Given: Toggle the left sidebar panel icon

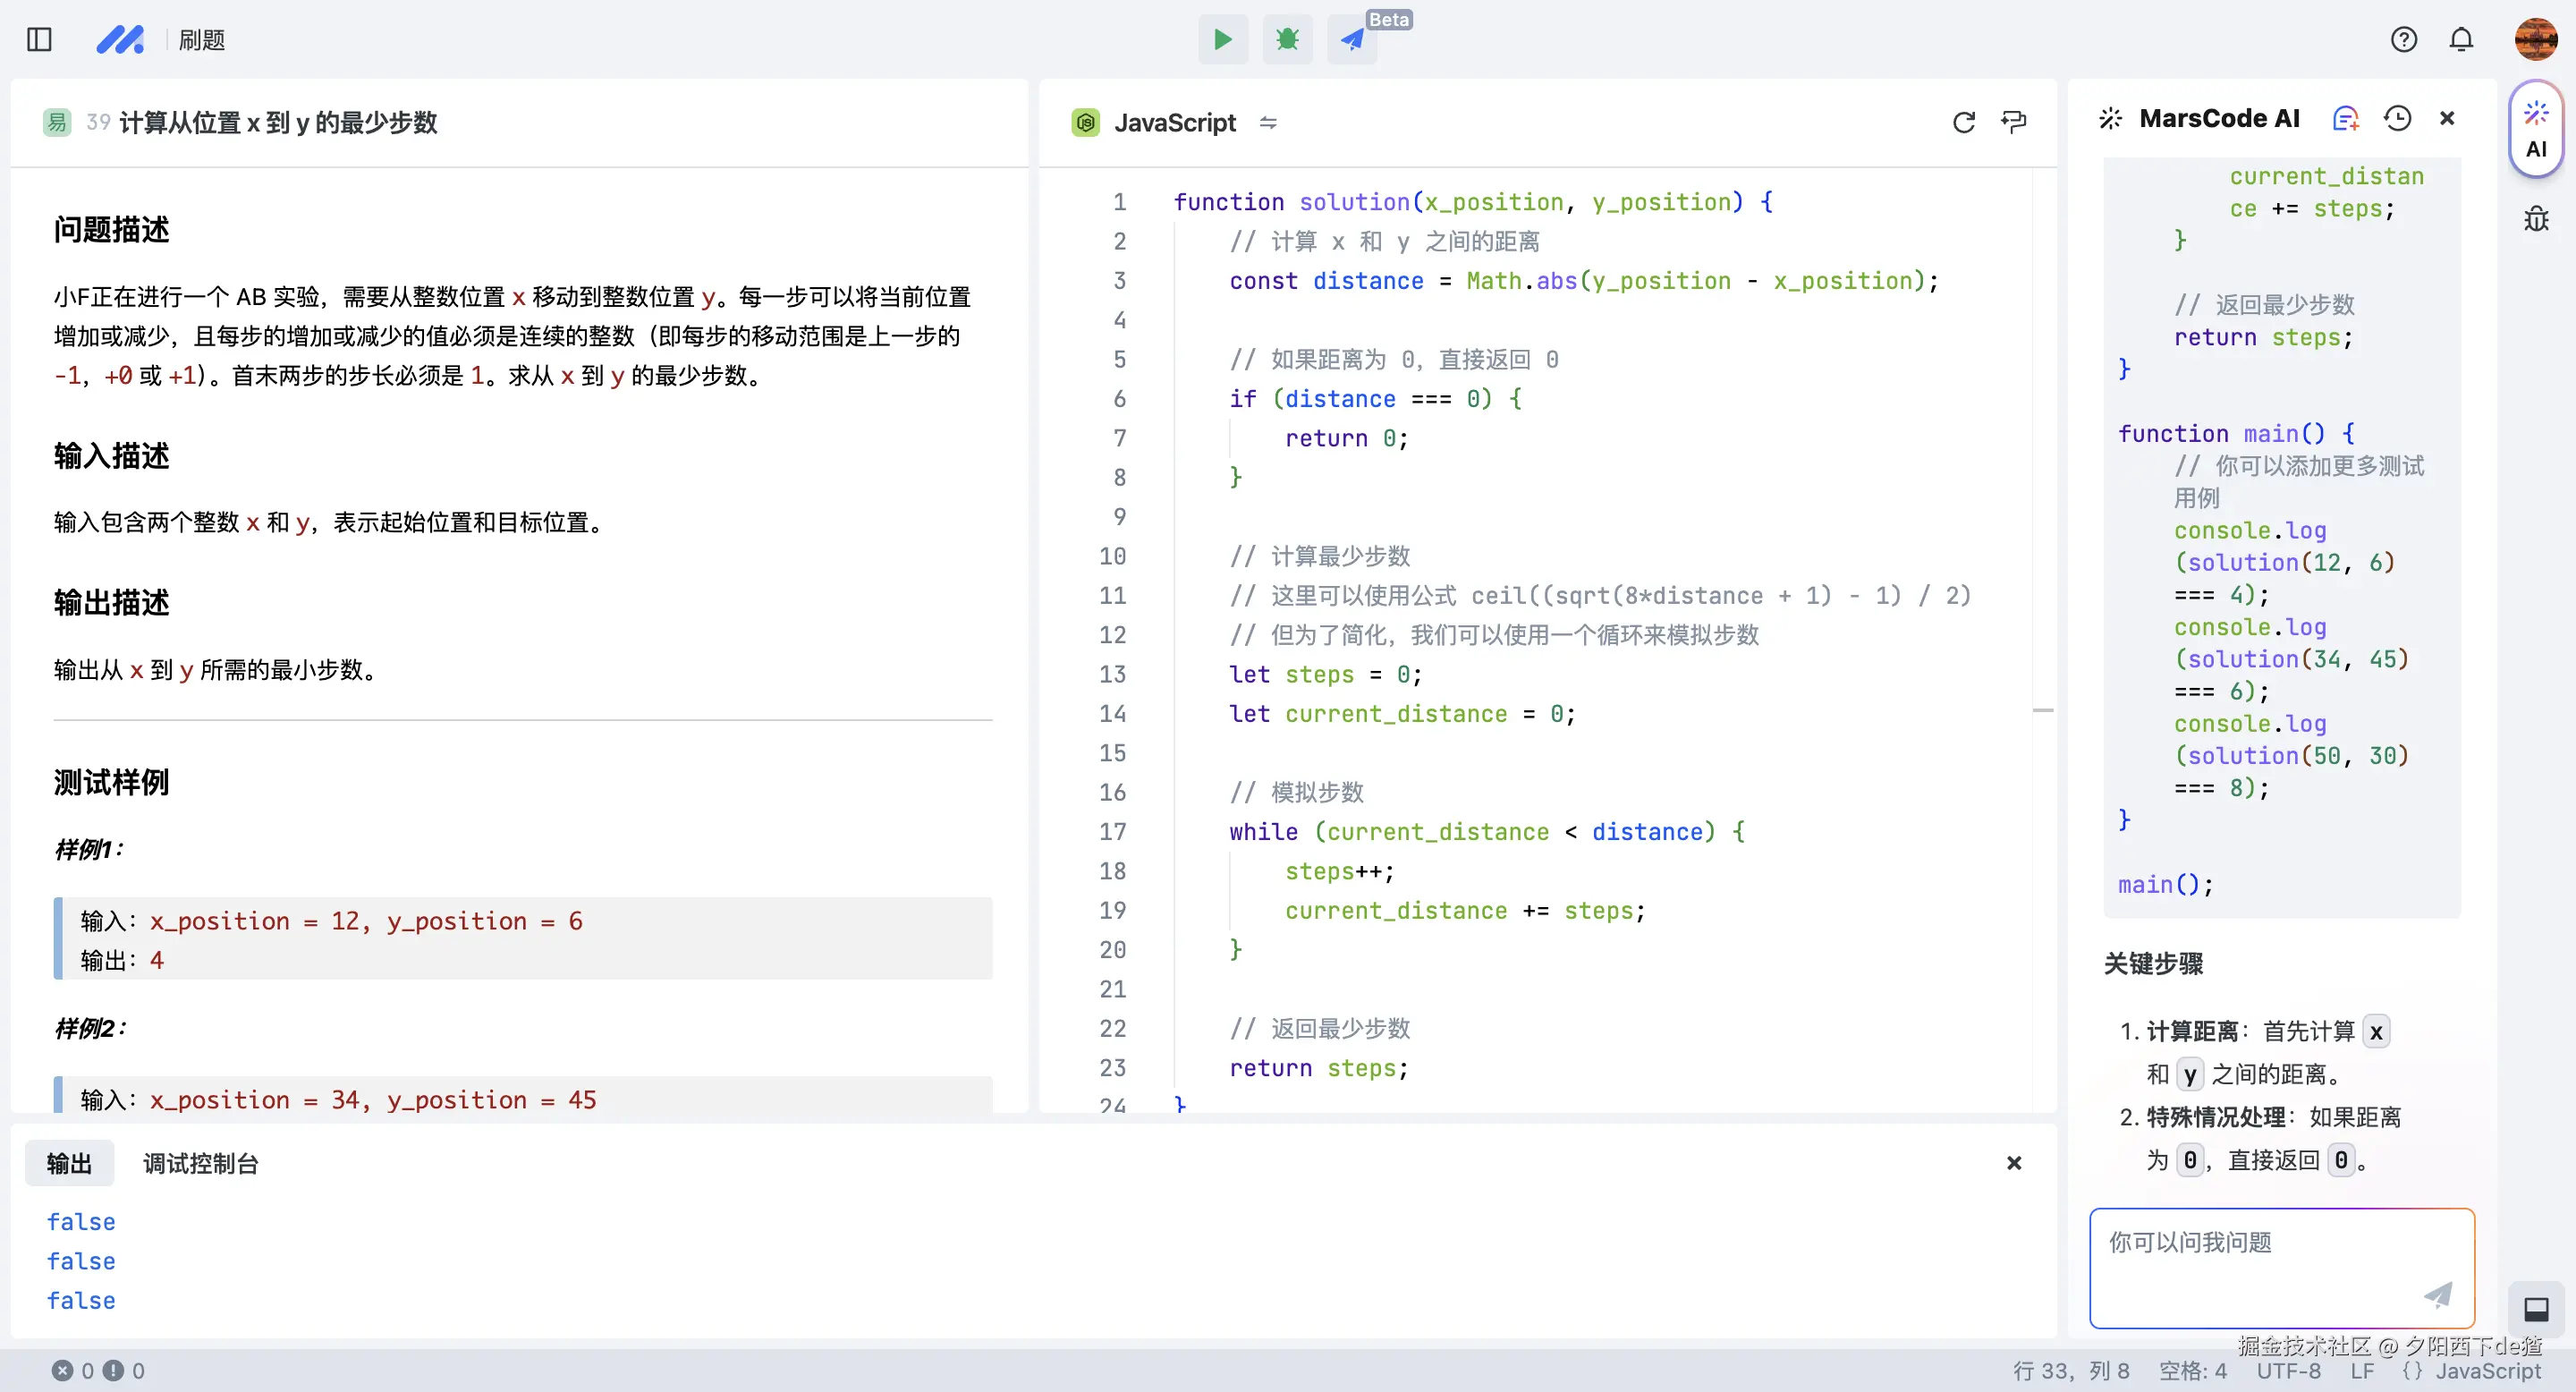Looking at the screenshot, I should [x=39, y=40].
